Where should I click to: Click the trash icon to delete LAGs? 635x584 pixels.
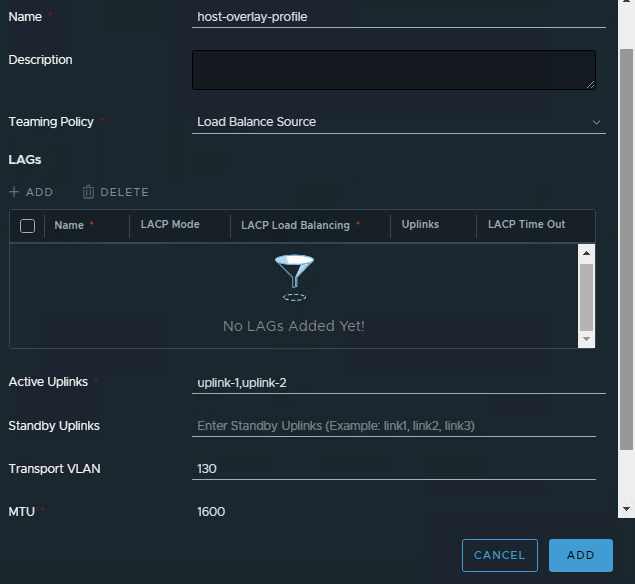88,192
